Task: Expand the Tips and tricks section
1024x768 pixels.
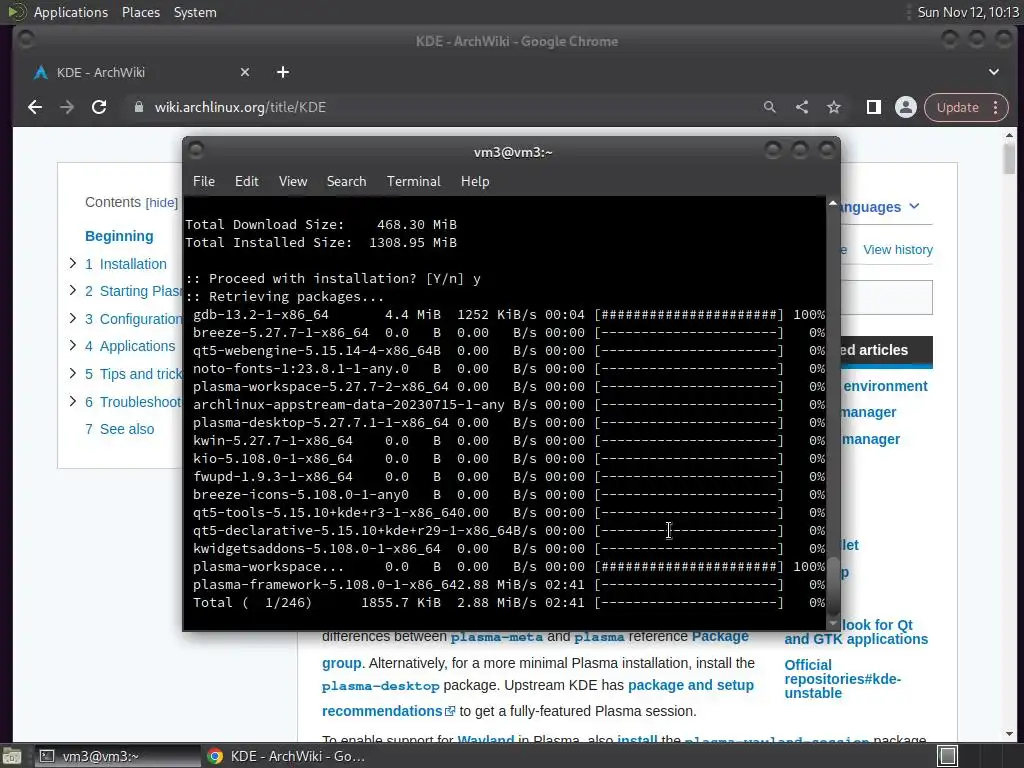Action: click(72, 374)
